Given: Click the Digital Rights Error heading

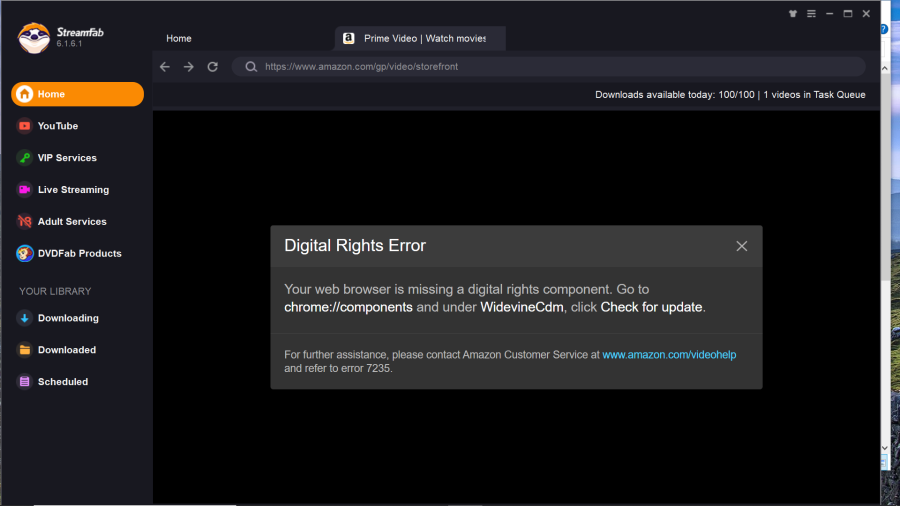Looking at the screenshot, I should pyautogui.click(x=355, y=246).
